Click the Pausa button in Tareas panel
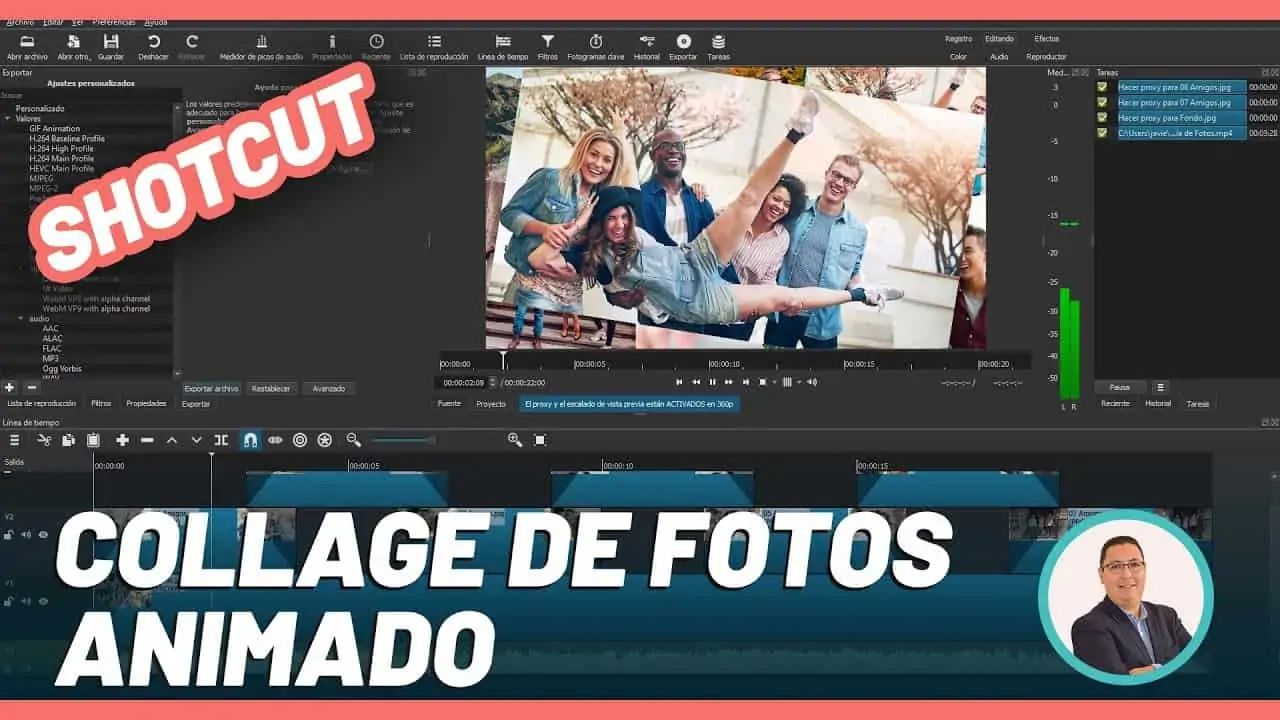 click(1120, 387)
